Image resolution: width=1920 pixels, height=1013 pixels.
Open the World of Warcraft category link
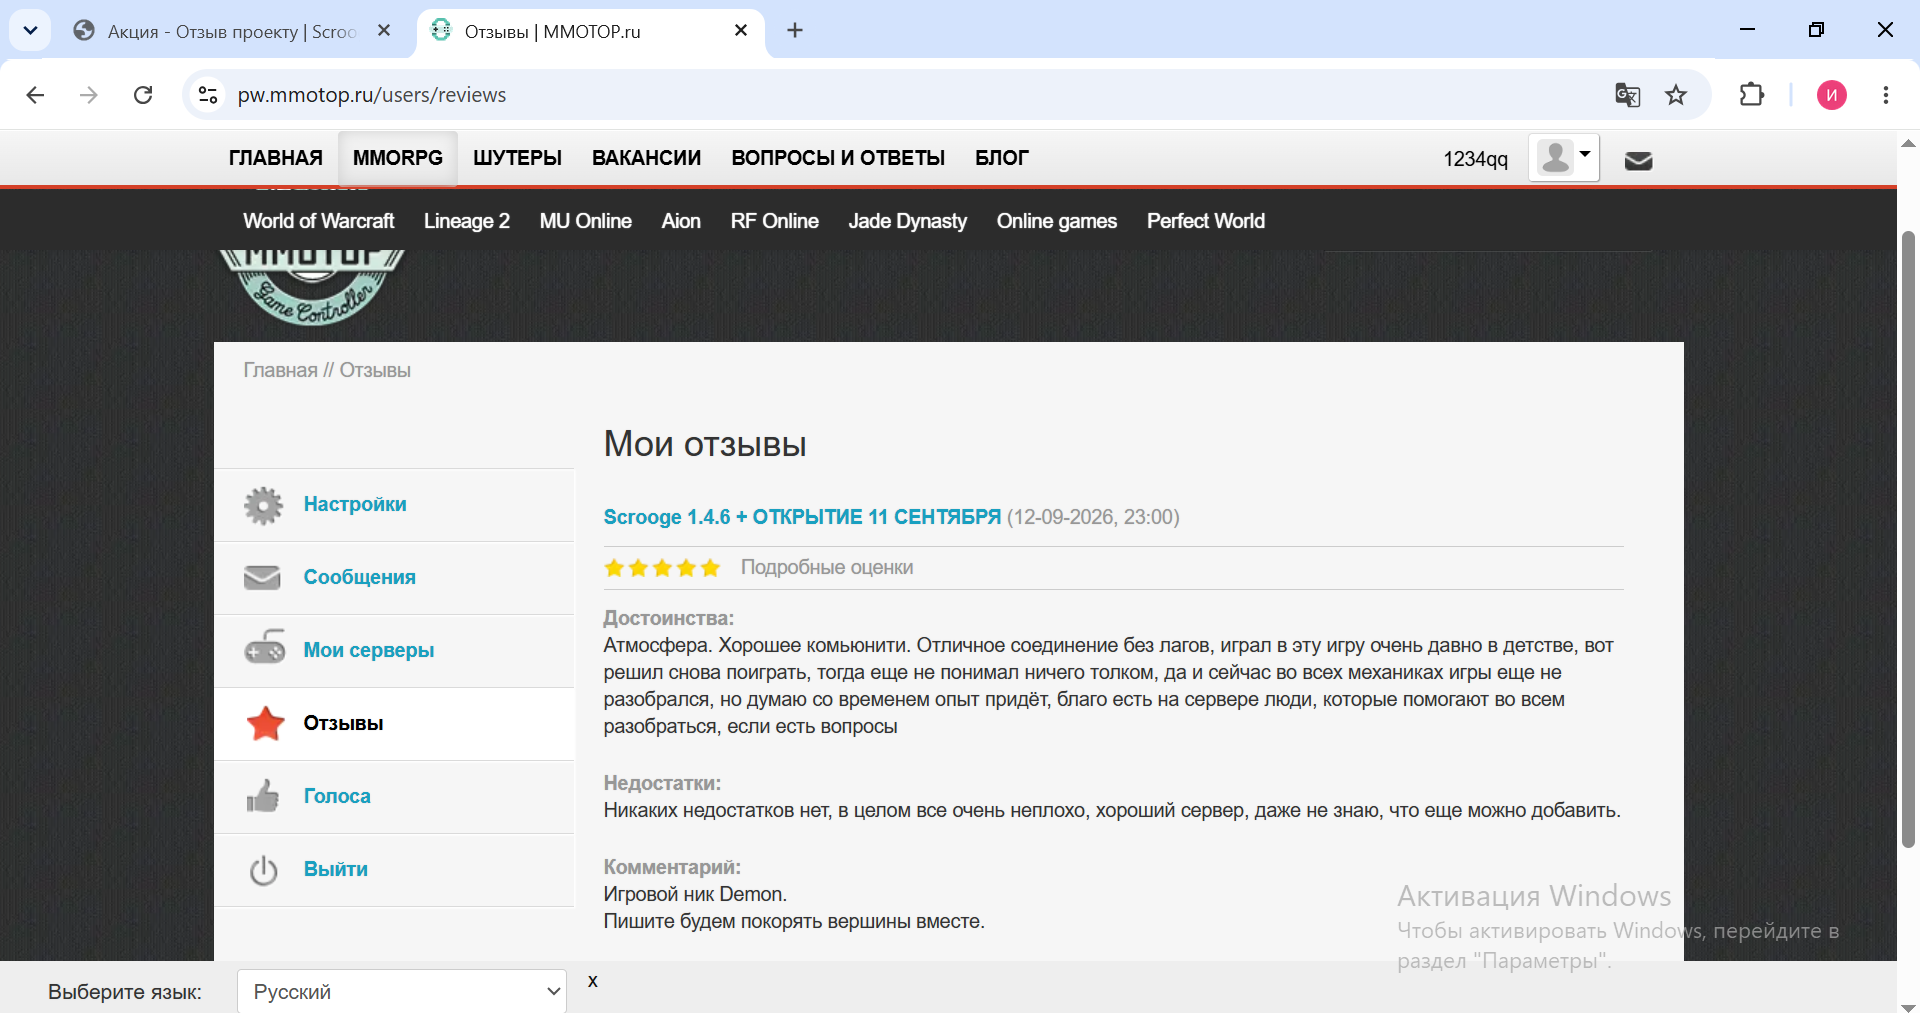pyautogui.click(x=319, y=221)
